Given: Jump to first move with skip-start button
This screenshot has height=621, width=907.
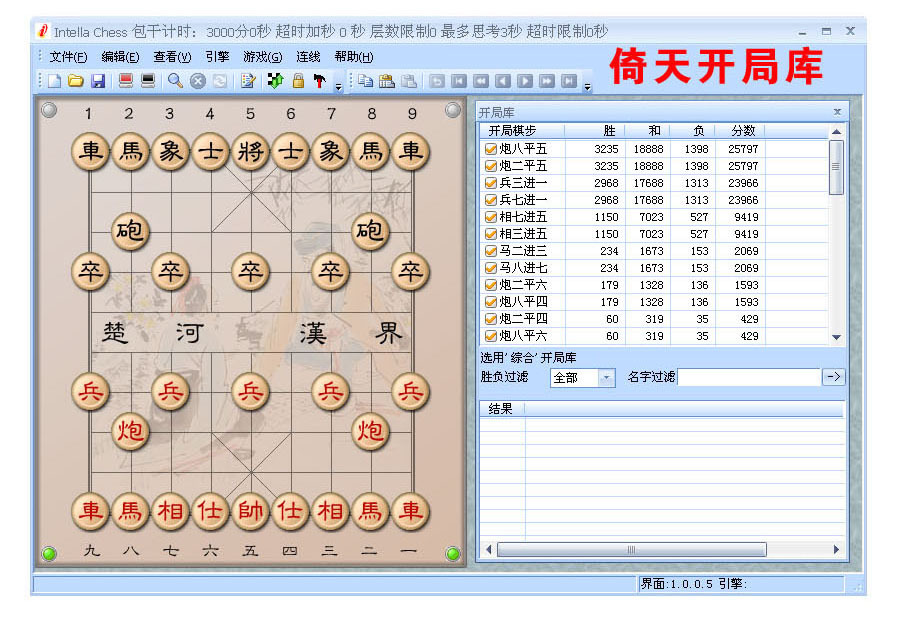Looking at the screenshot, I should click(x=459, y=81).
